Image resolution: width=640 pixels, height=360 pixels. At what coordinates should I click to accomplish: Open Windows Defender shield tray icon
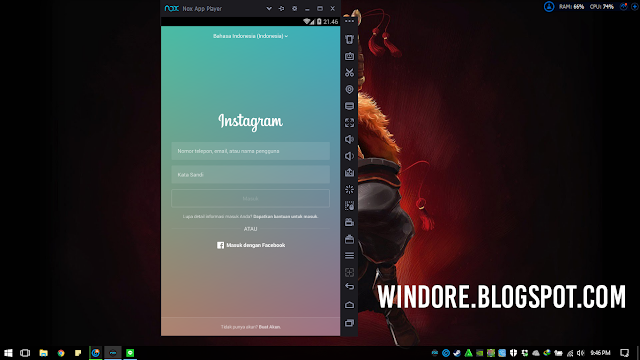[x=513, y=353]
